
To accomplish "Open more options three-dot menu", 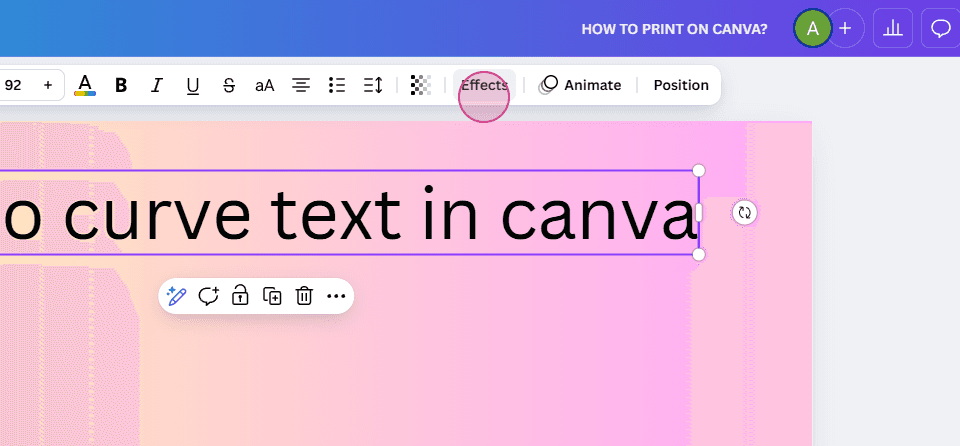I will pos(336,297).
